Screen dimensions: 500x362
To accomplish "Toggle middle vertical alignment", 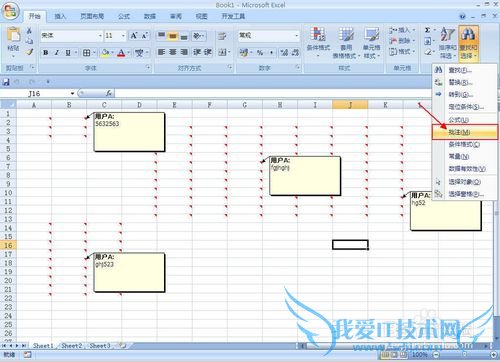I will (172, 35).
